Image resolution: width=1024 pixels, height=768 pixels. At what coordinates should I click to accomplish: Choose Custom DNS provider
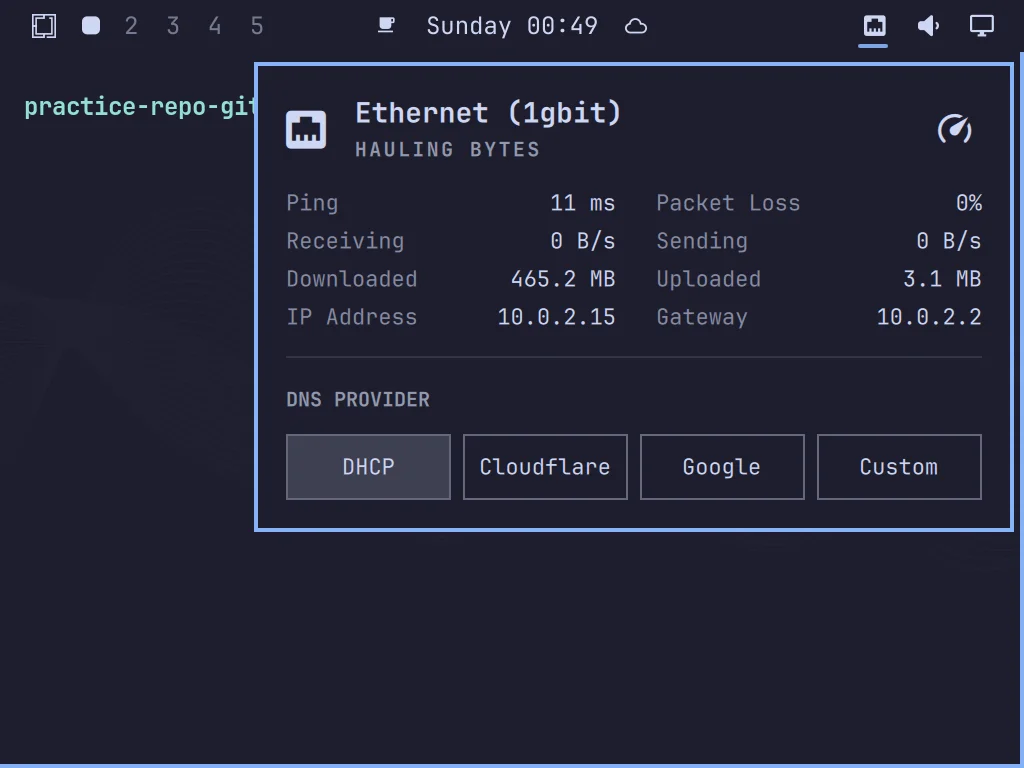point(899,467)
